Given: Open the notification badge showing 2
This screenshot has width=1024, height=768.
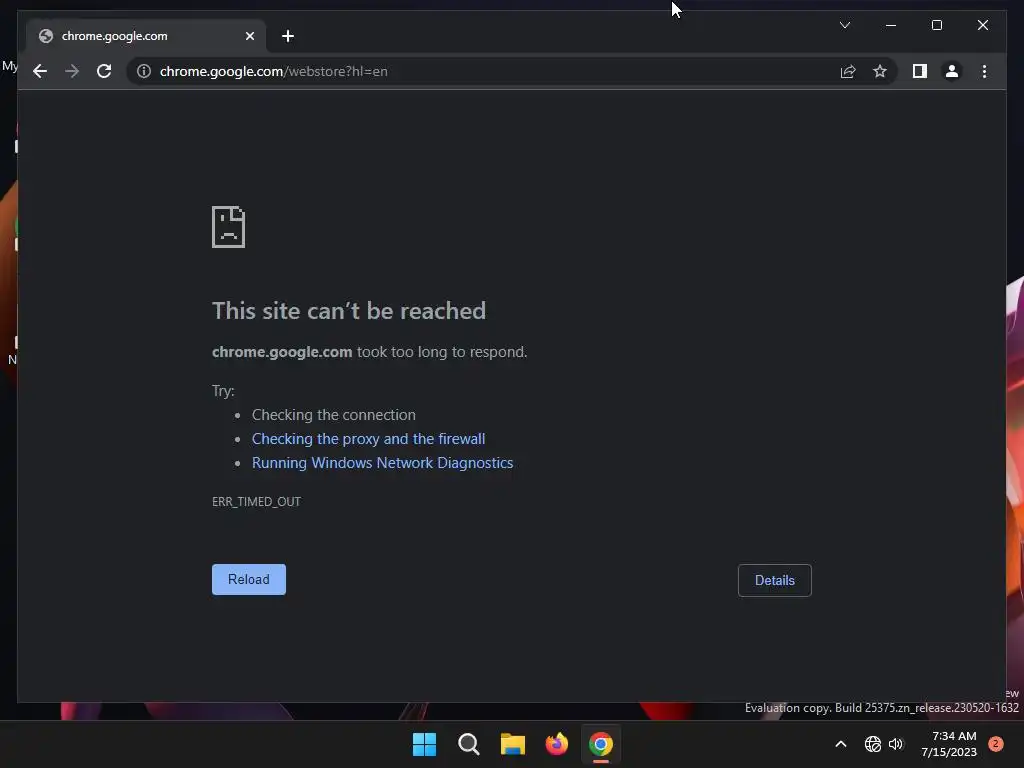Looking at the screenshot, I should (995, 744).
